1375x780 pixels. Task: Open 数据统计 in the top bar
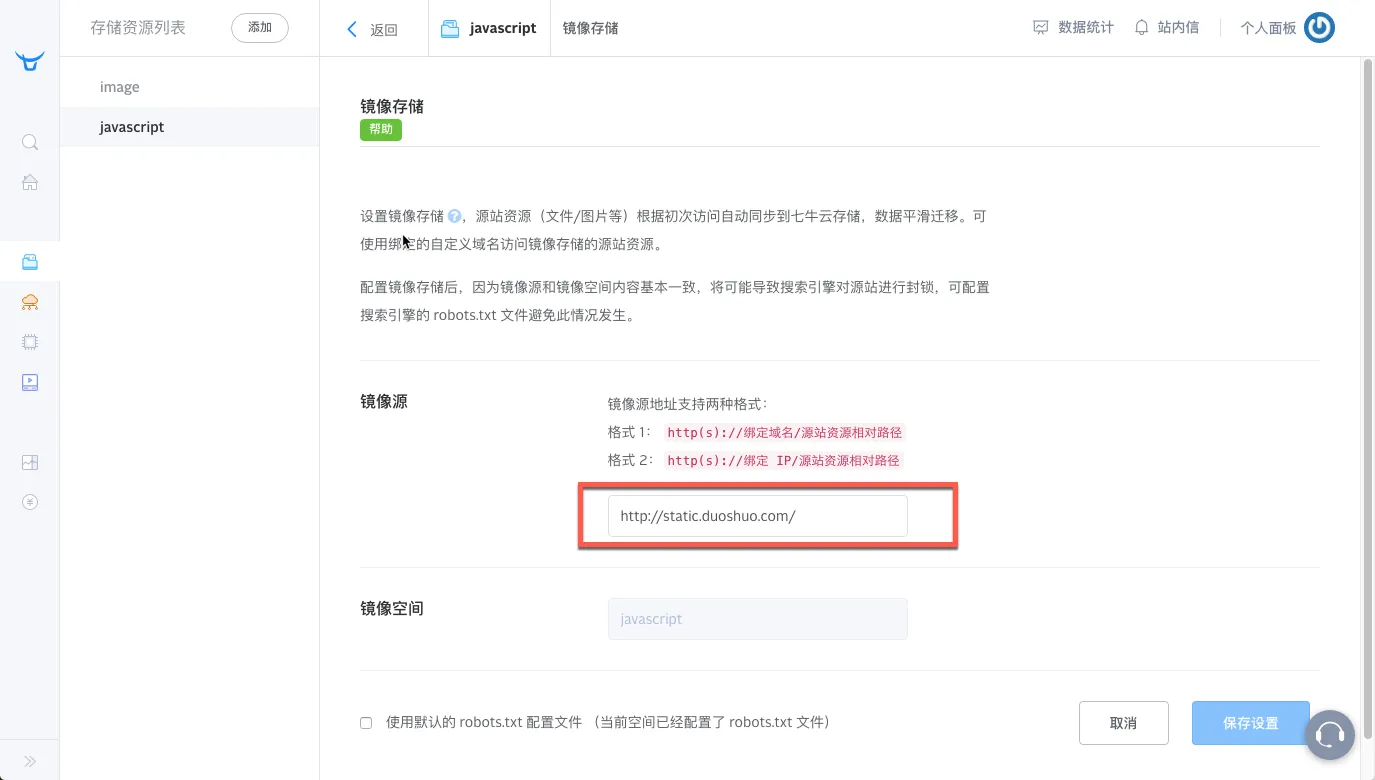click(1073, 28)
